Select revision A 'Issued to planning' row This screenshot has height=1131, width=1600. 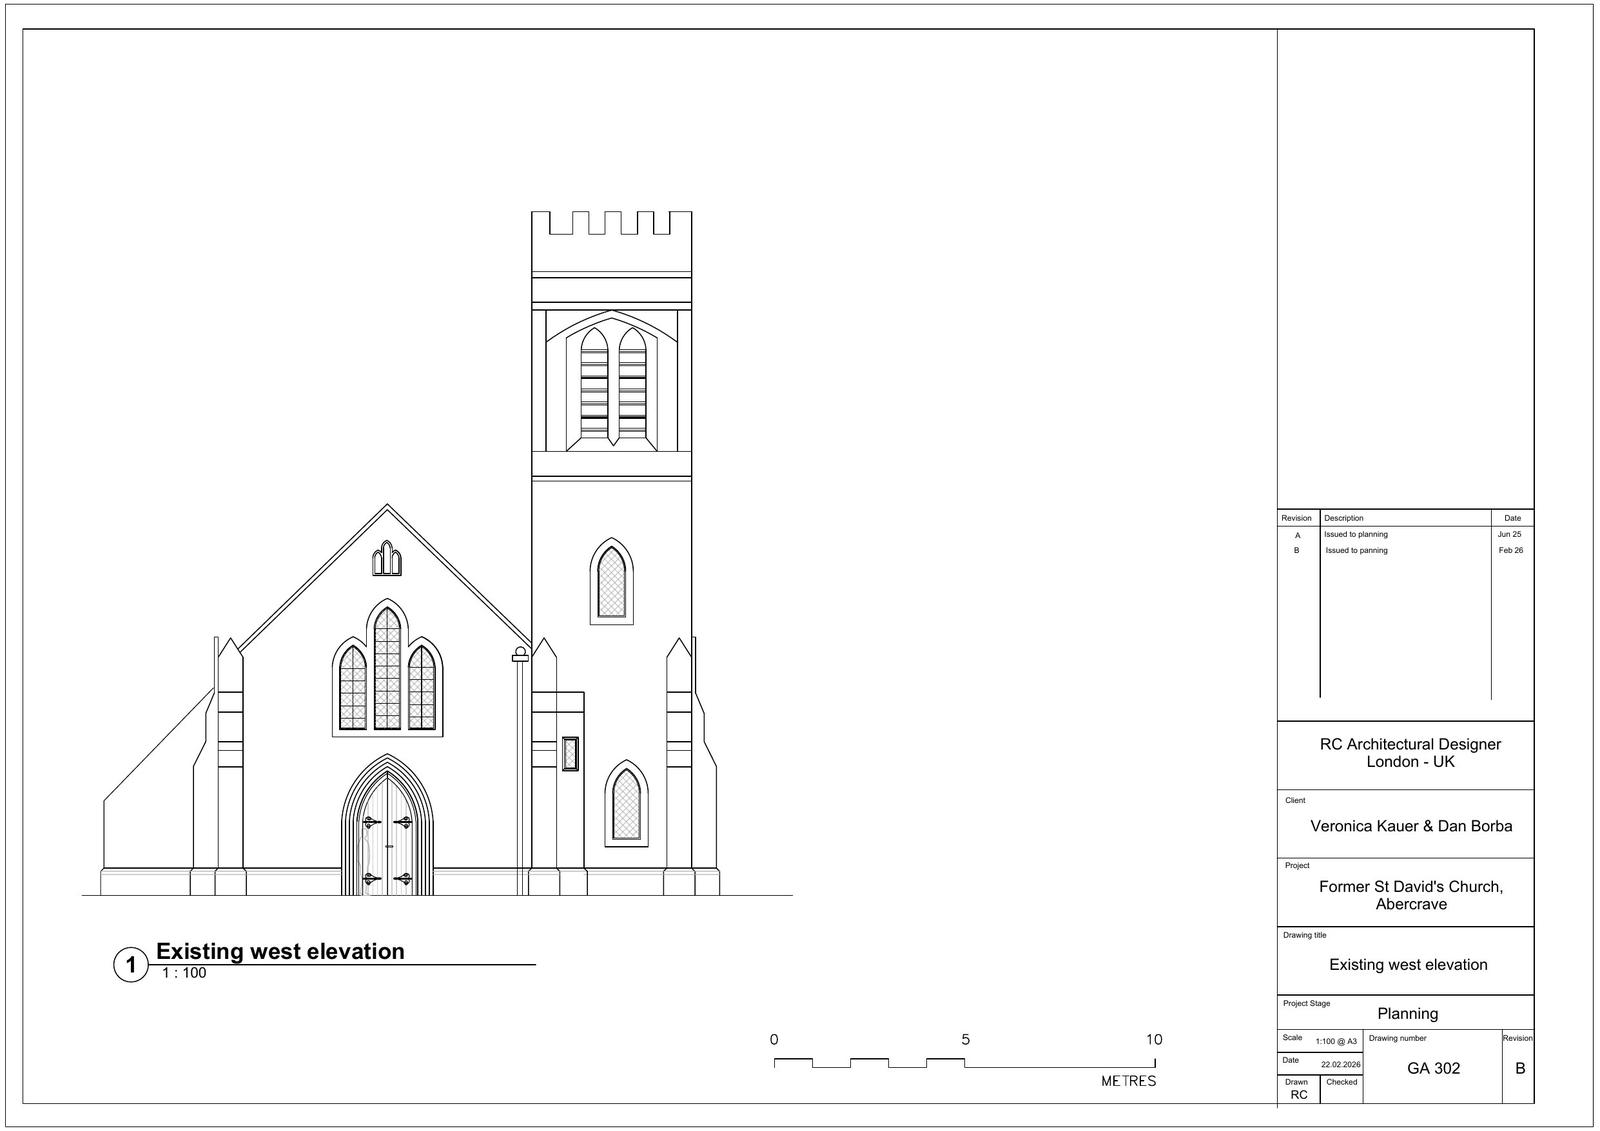click(x=1355, y=534)
